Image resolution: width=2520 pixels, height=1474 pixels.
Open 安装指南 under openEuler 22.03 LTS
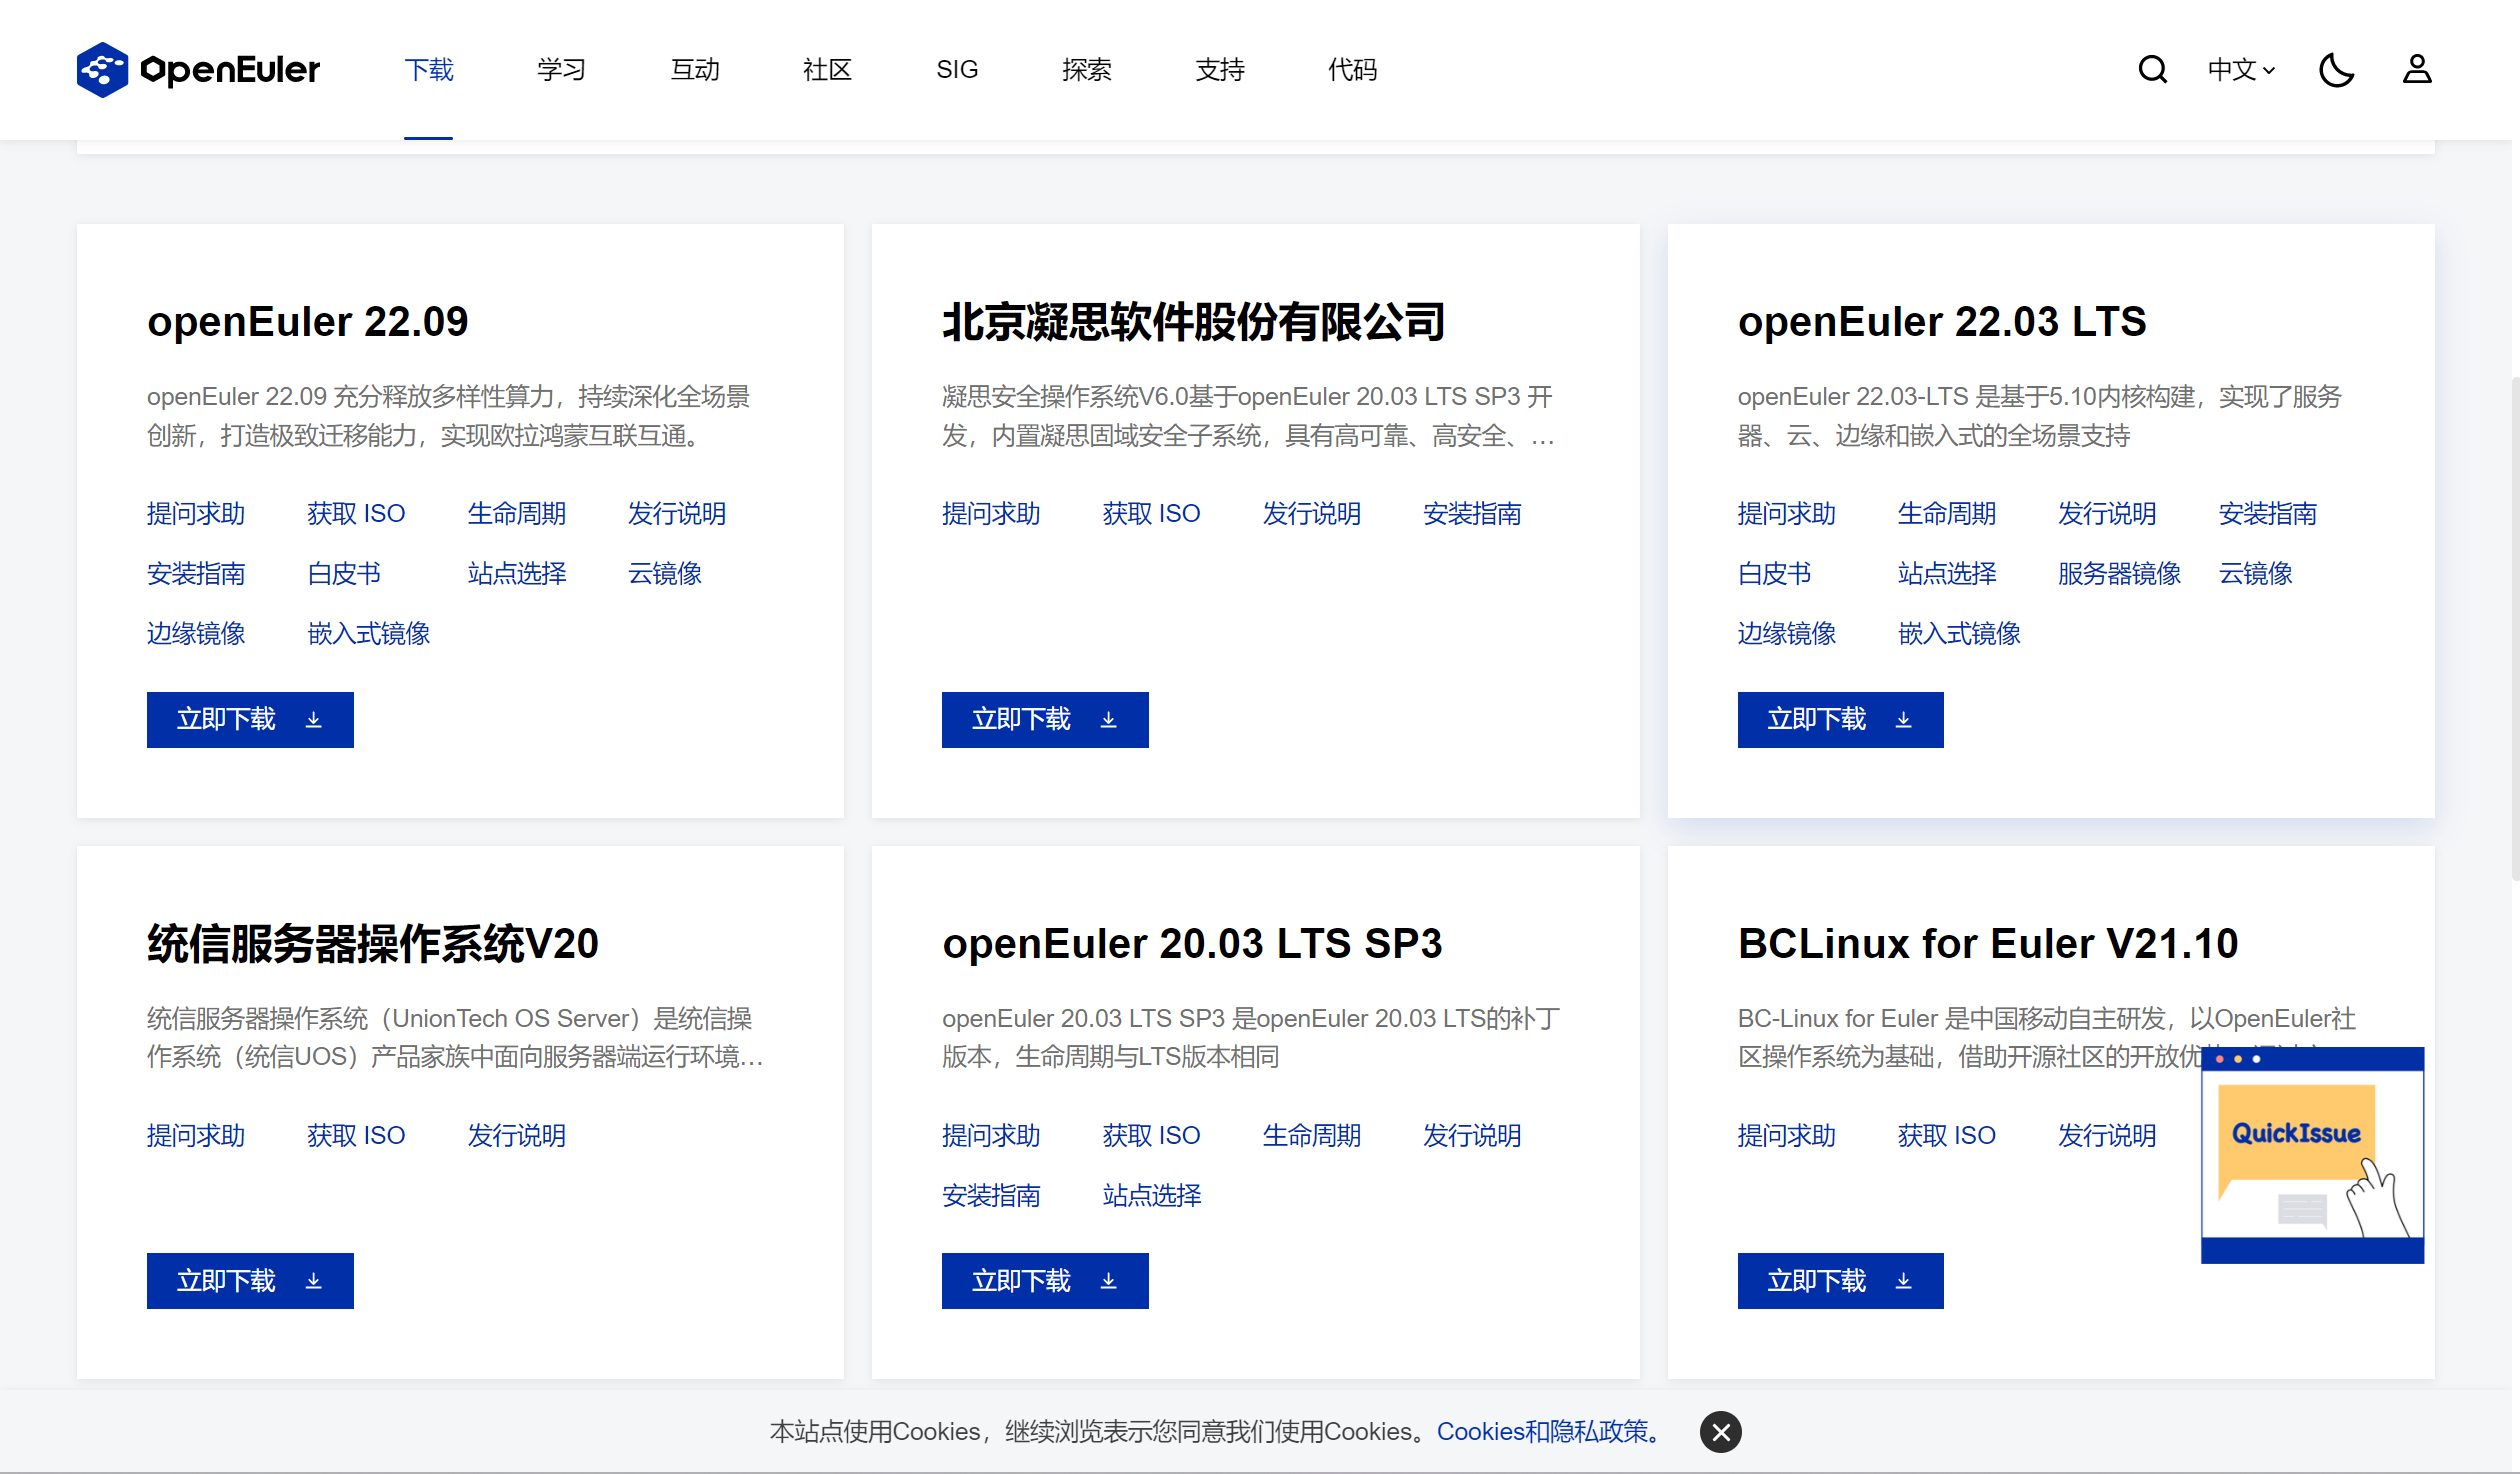[2268, 513]
